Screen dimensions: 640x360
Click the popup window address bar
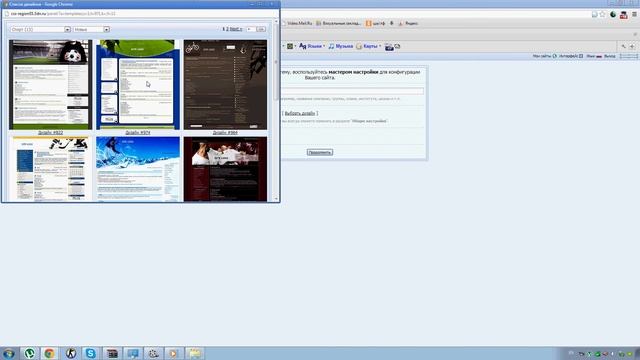(x=141, y=13)
